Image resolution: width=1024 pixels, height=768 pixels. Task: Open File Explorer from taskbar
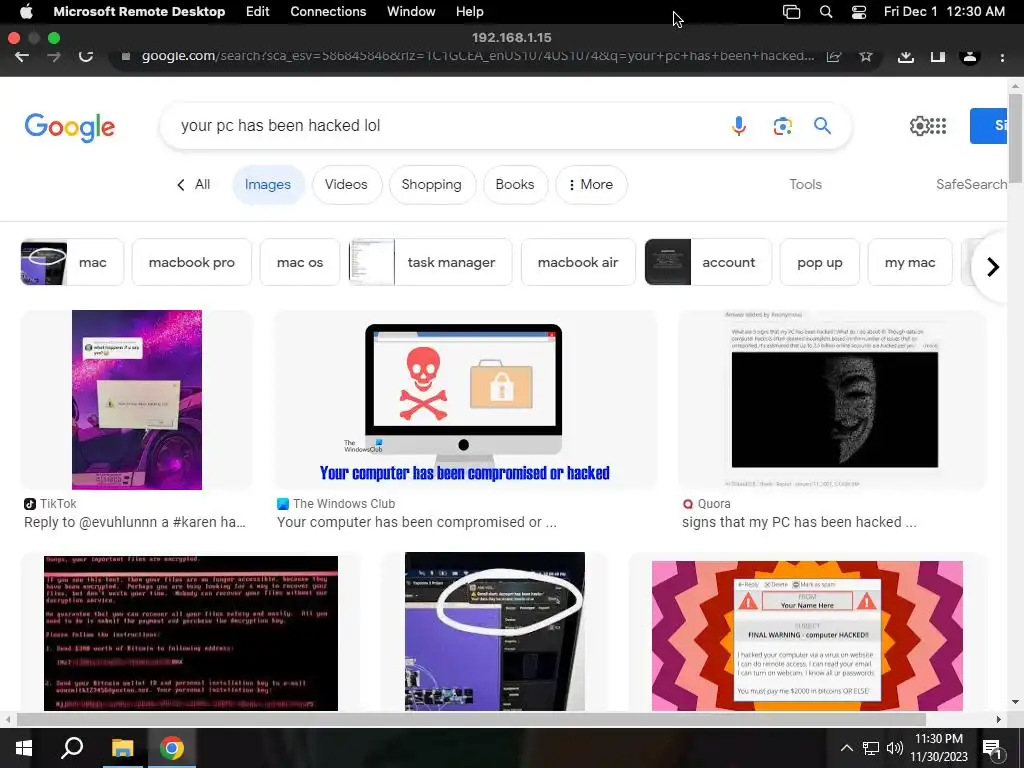122,748
